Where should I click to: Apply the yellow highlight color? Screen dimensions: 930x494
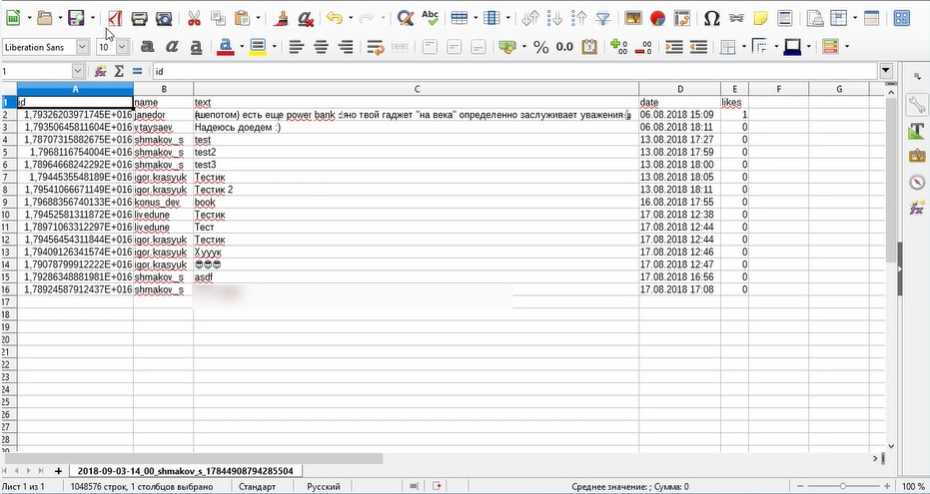(257, 47)
